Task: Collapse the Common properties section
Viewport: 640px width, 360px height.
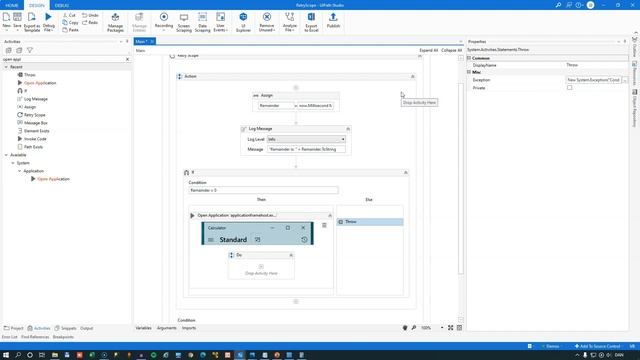Action: point(469,58)
